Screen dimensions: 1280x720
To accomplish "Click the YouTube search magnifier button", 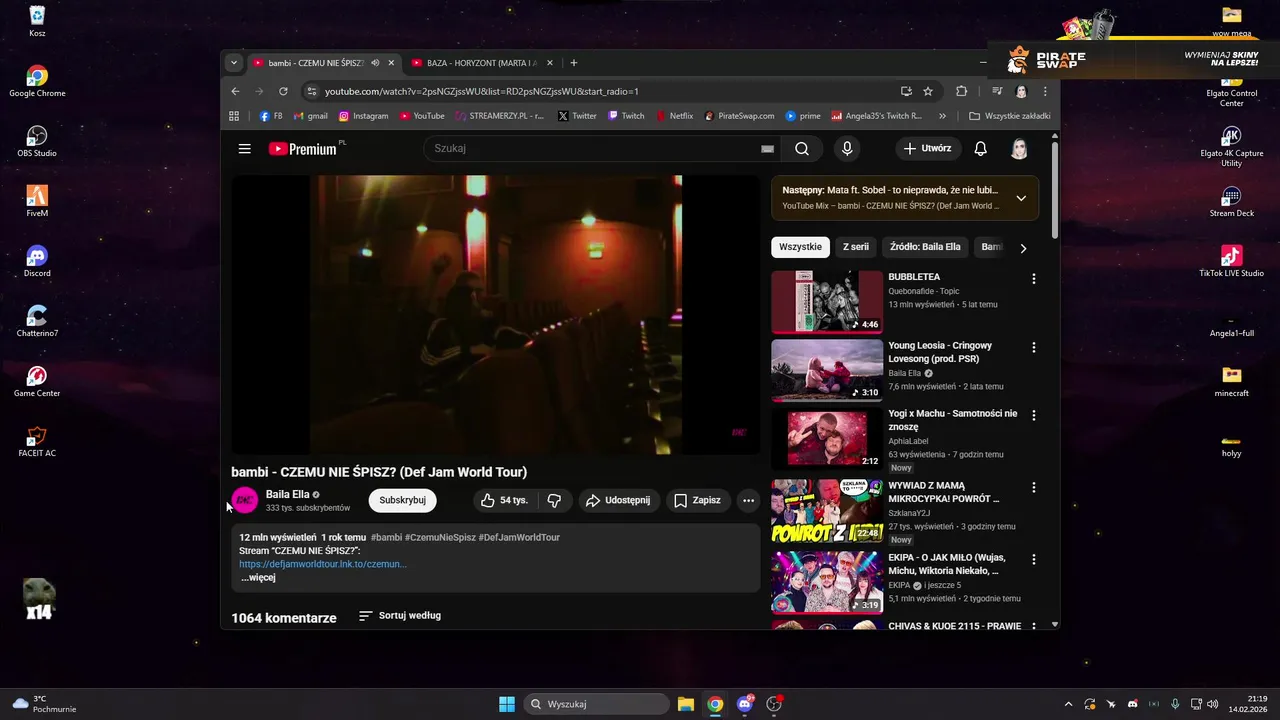I will click(802, 149).
